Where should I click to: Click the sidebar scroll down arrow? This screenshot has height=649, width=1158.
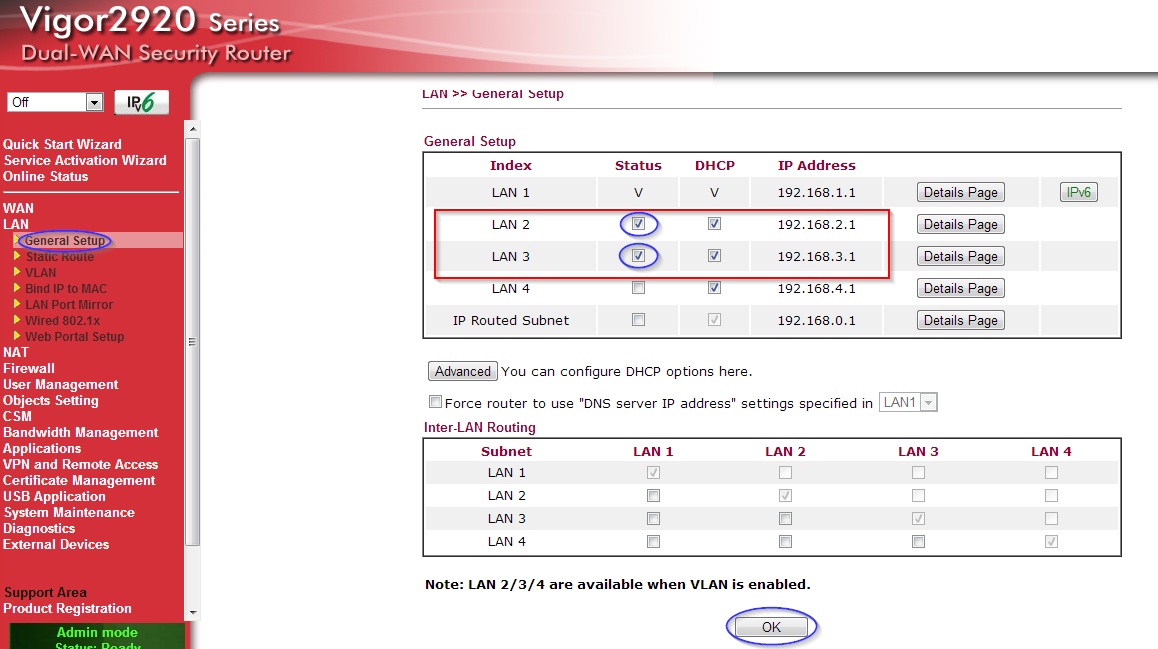tap(193, 613)
